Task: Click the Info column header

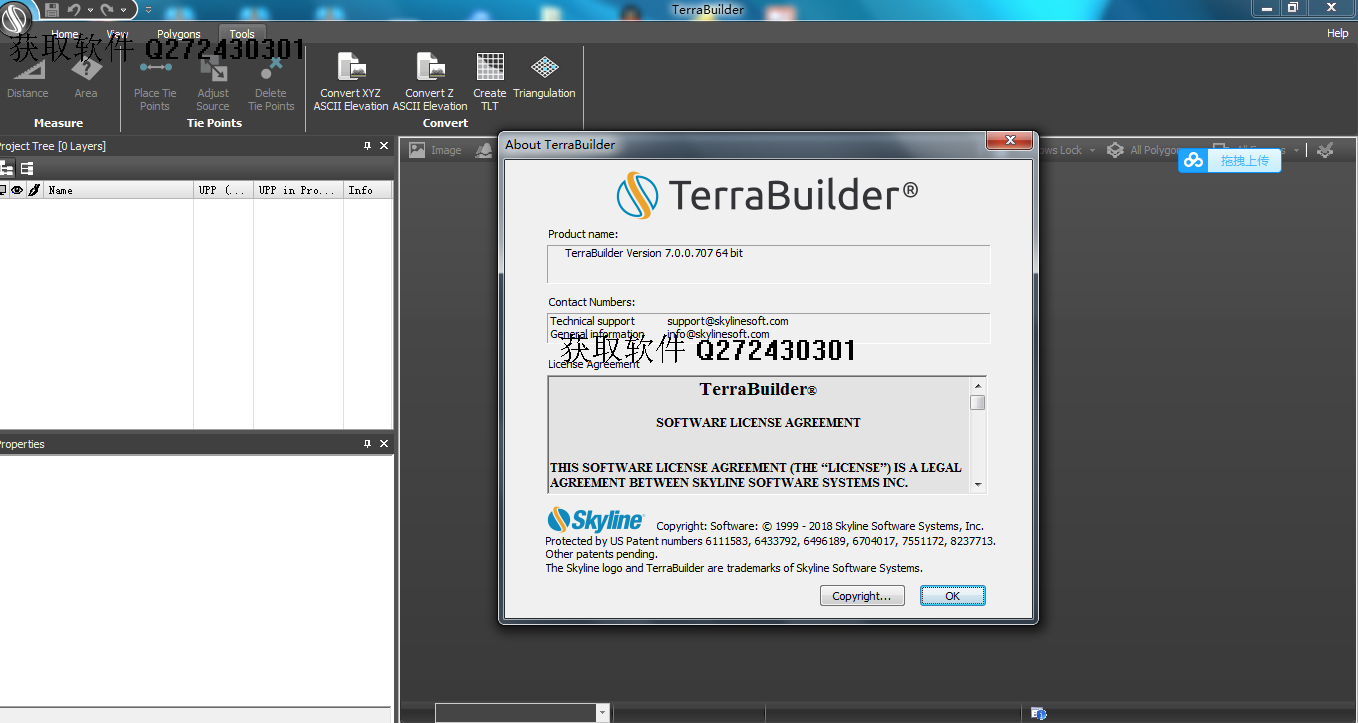Action: [x=367, y=190]
